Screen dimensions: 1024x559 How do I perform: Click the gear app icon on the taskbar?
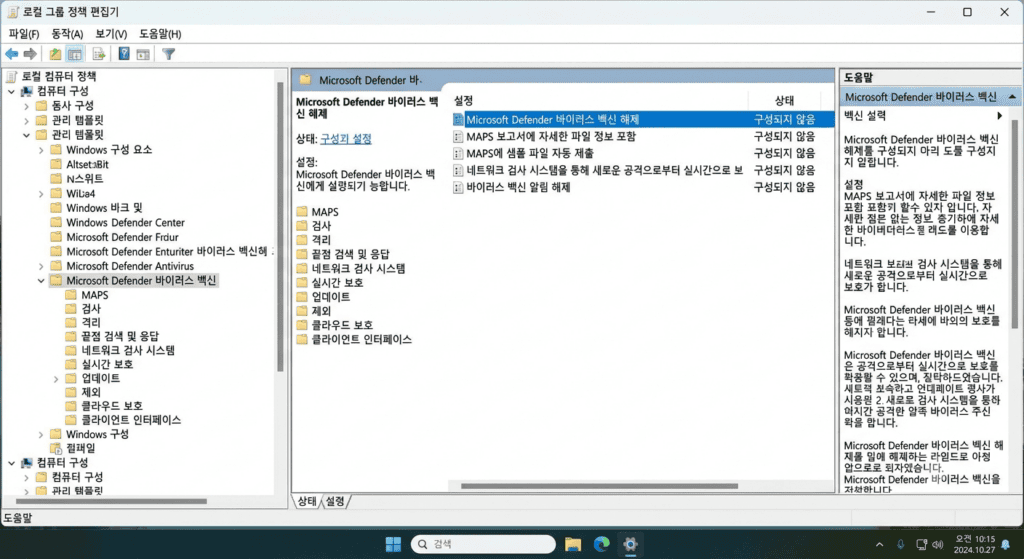[x=630, y=544]
